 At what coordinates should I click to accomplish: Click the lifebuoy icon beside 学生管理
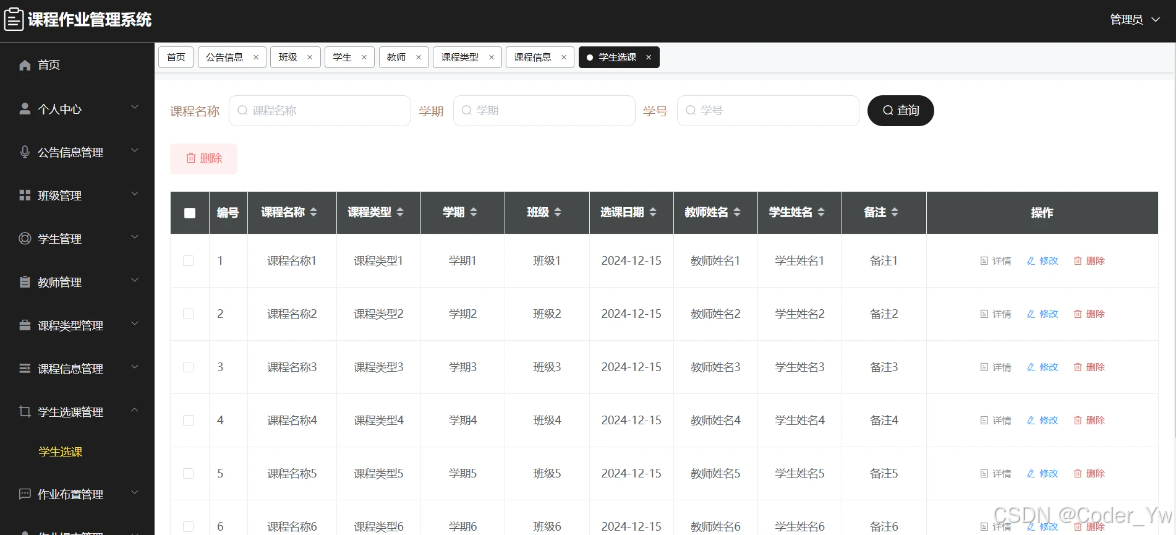(x=25, y=239)
